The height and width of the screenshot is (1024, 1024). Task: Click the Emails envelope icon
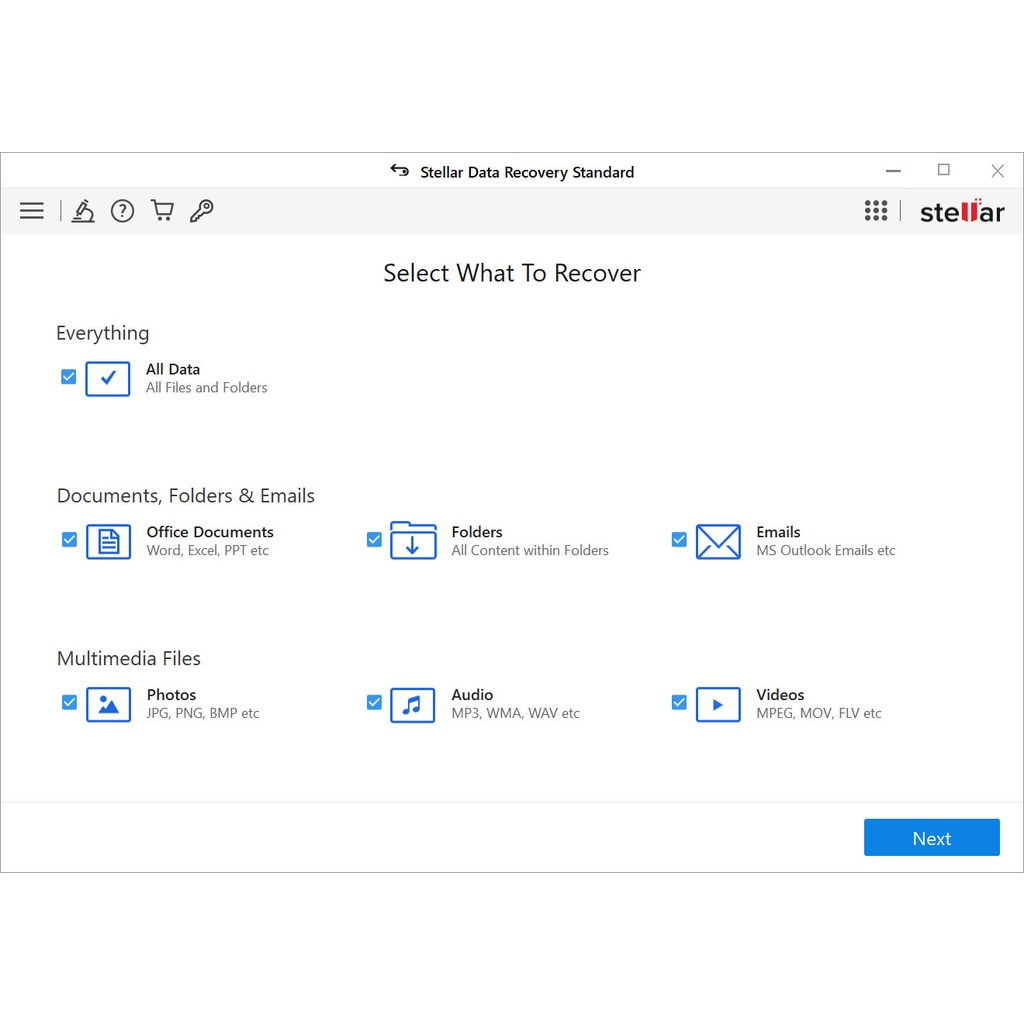point(718,541)
